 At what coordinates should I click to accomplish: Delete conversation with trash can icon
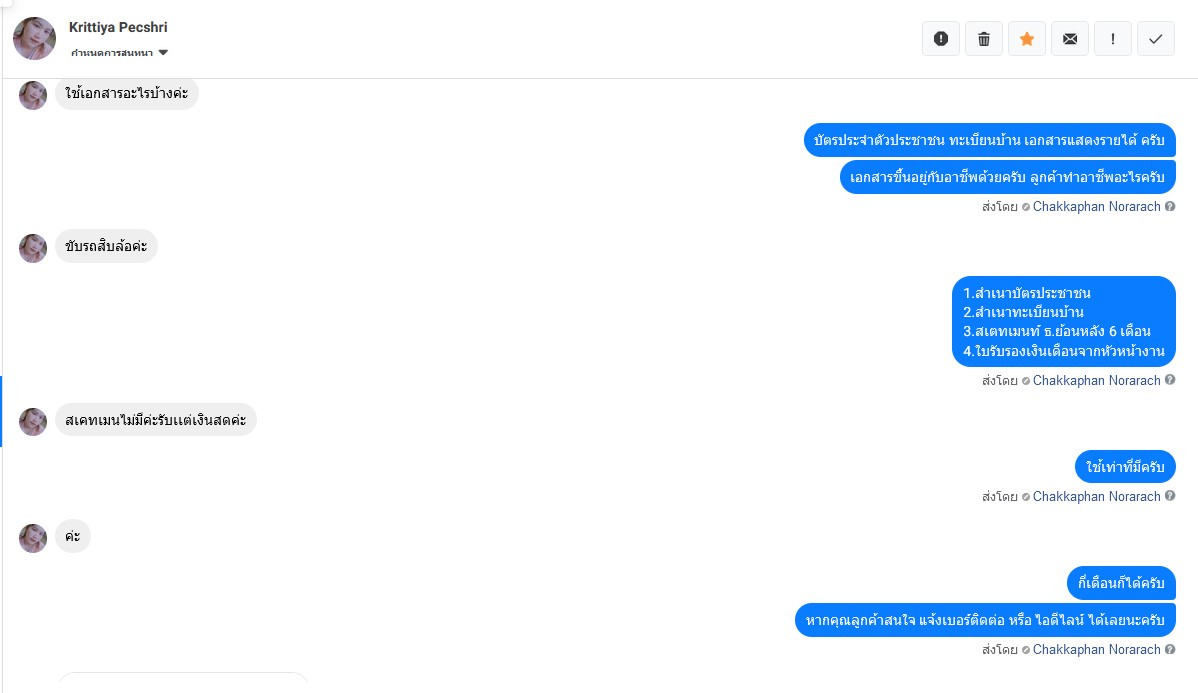pyautogui.click(x=983, y=39)
